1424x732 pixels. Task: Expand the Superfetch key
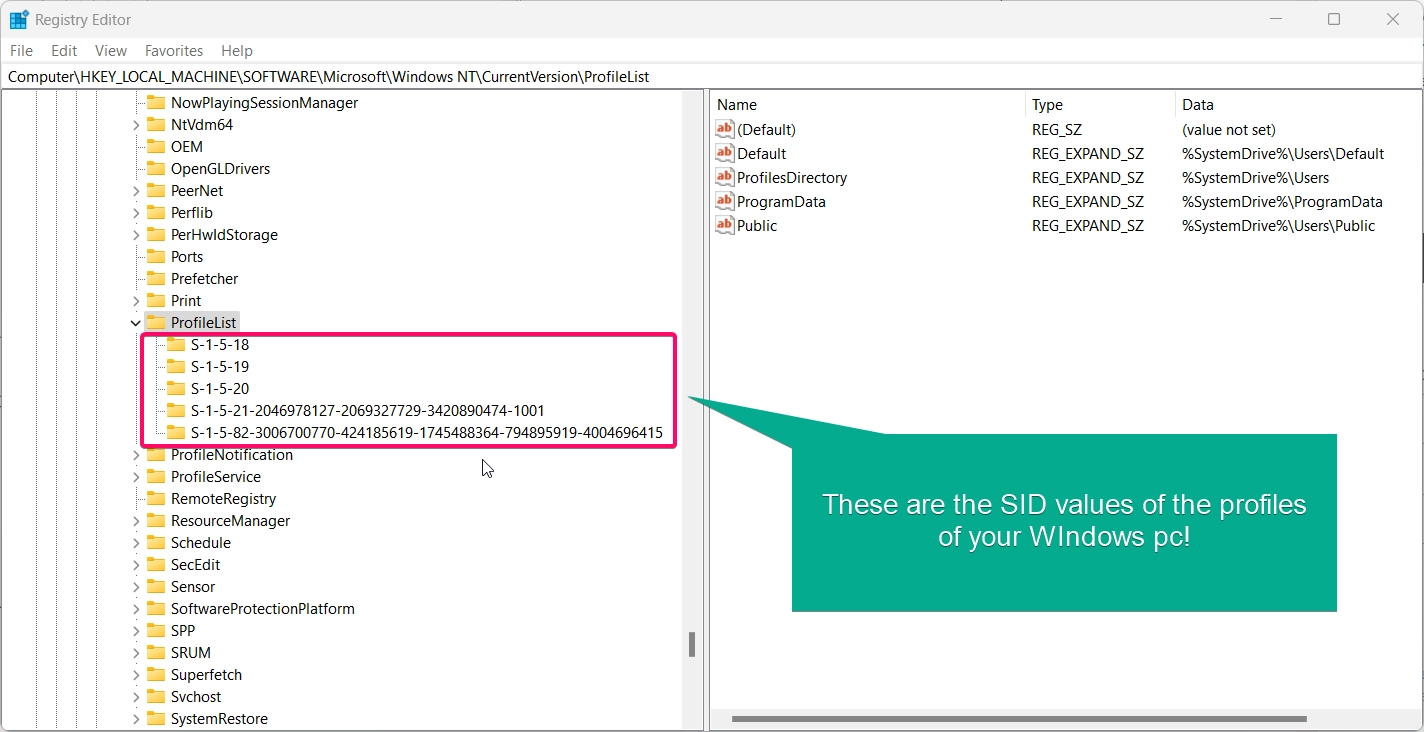(136, 675)
